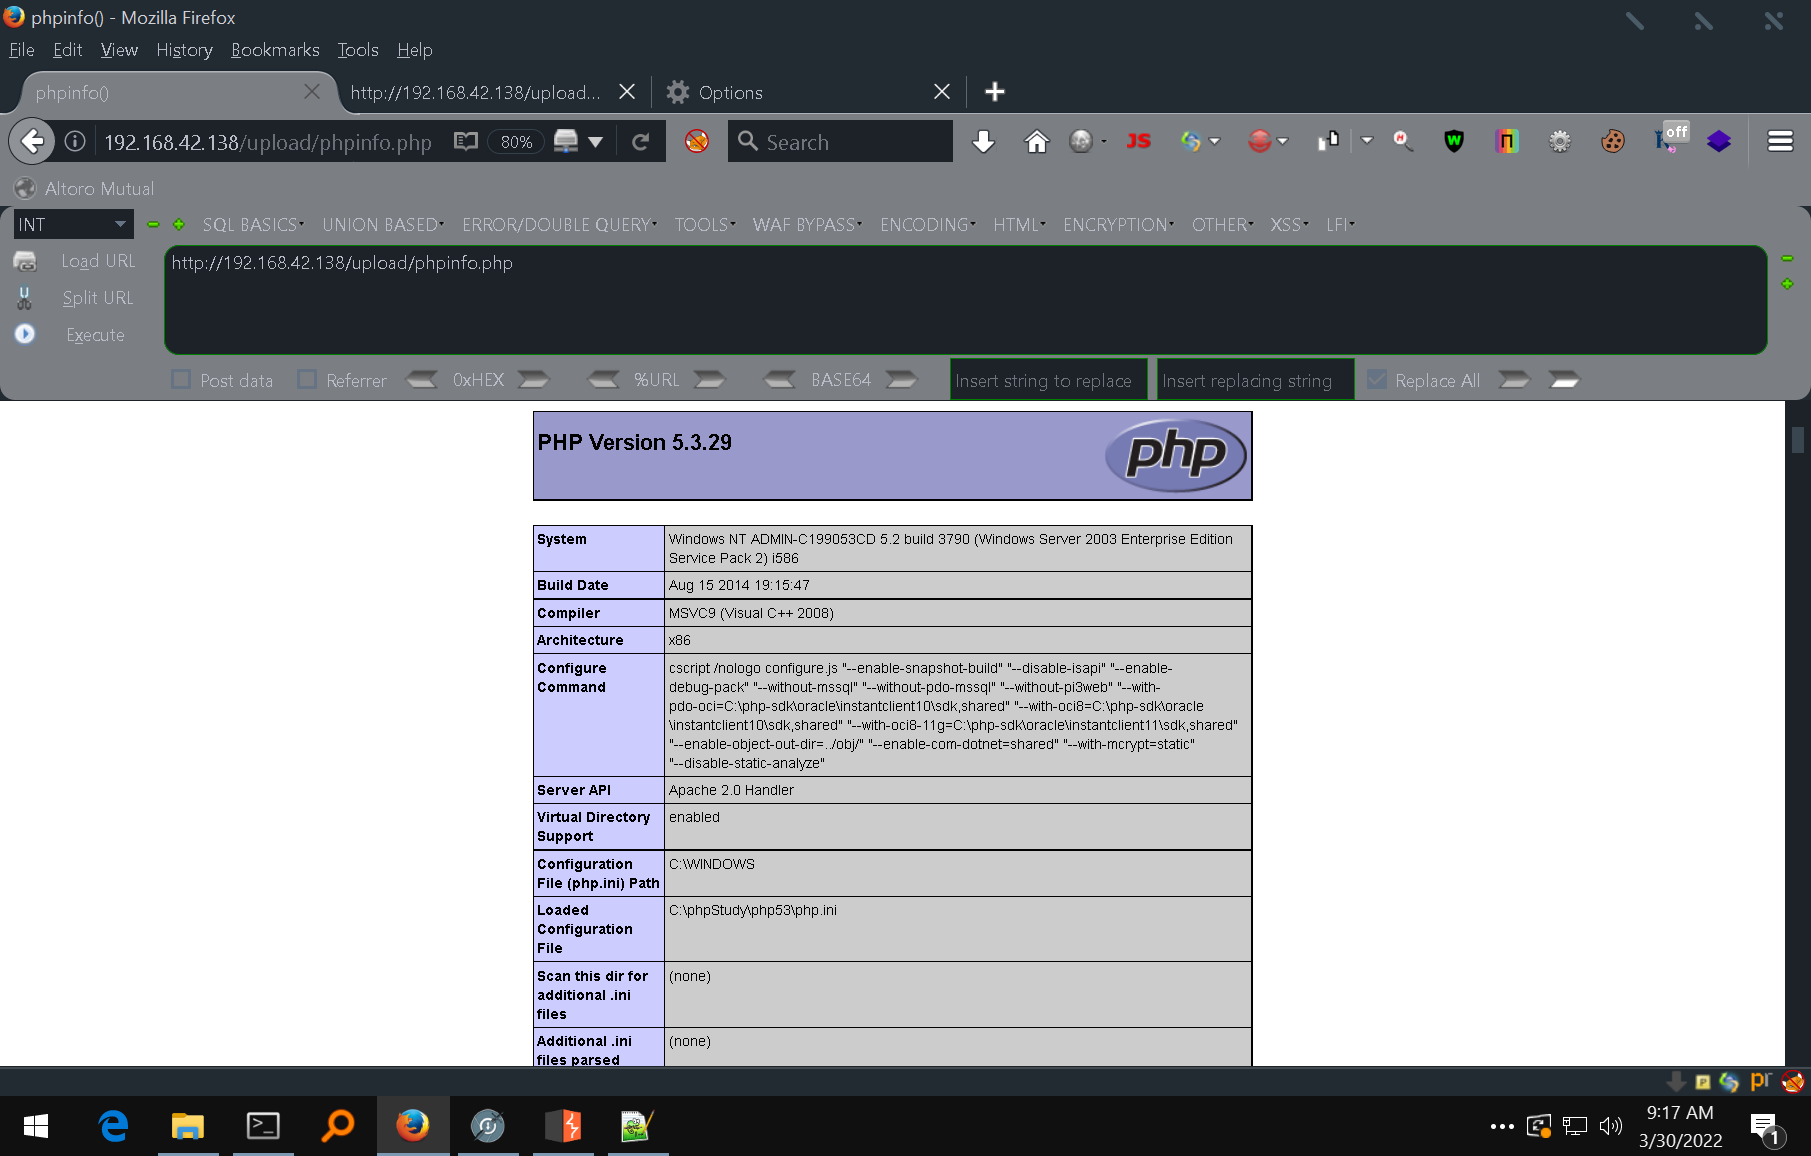Click the 0xHEX encode right arrow
This screenshot has width=1811, height=1156.
tap(533, 380)
